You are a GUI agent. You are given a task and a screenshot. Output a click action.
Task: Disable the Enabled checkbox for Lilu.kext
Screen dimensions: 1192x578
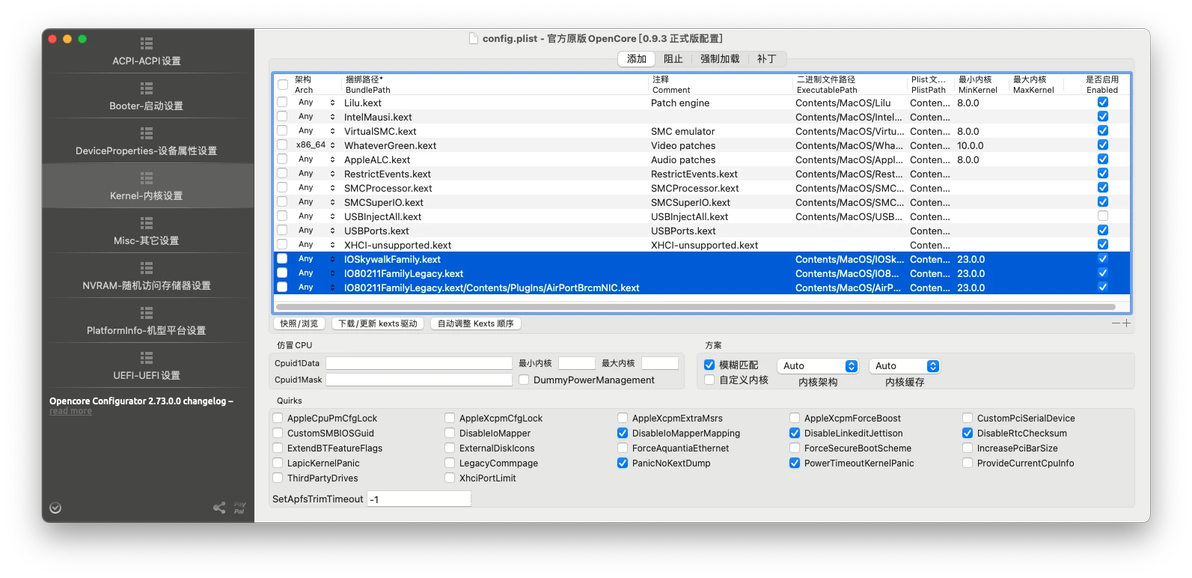coord(1102,102)
